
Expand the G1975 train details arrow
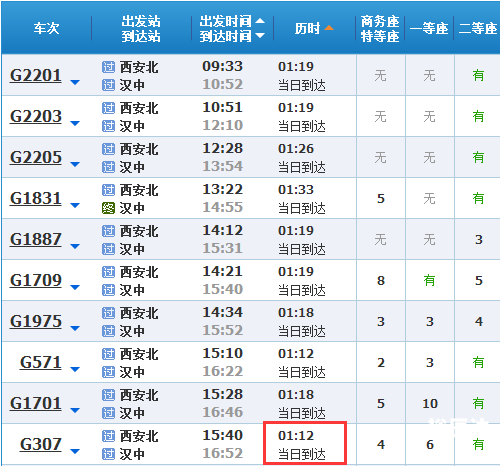coord(75,328)
